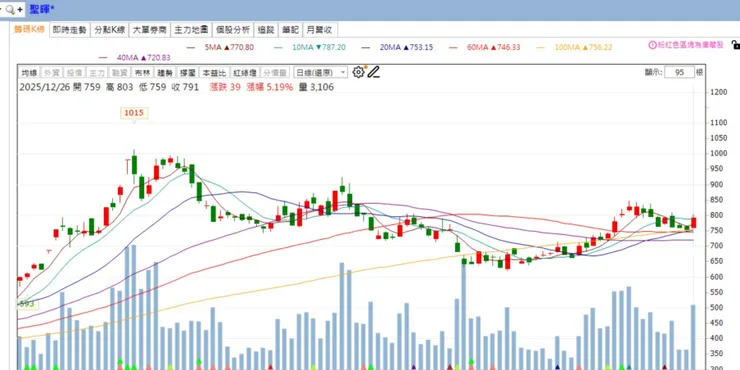Click the 593 low price label

[x=26, y=304]
